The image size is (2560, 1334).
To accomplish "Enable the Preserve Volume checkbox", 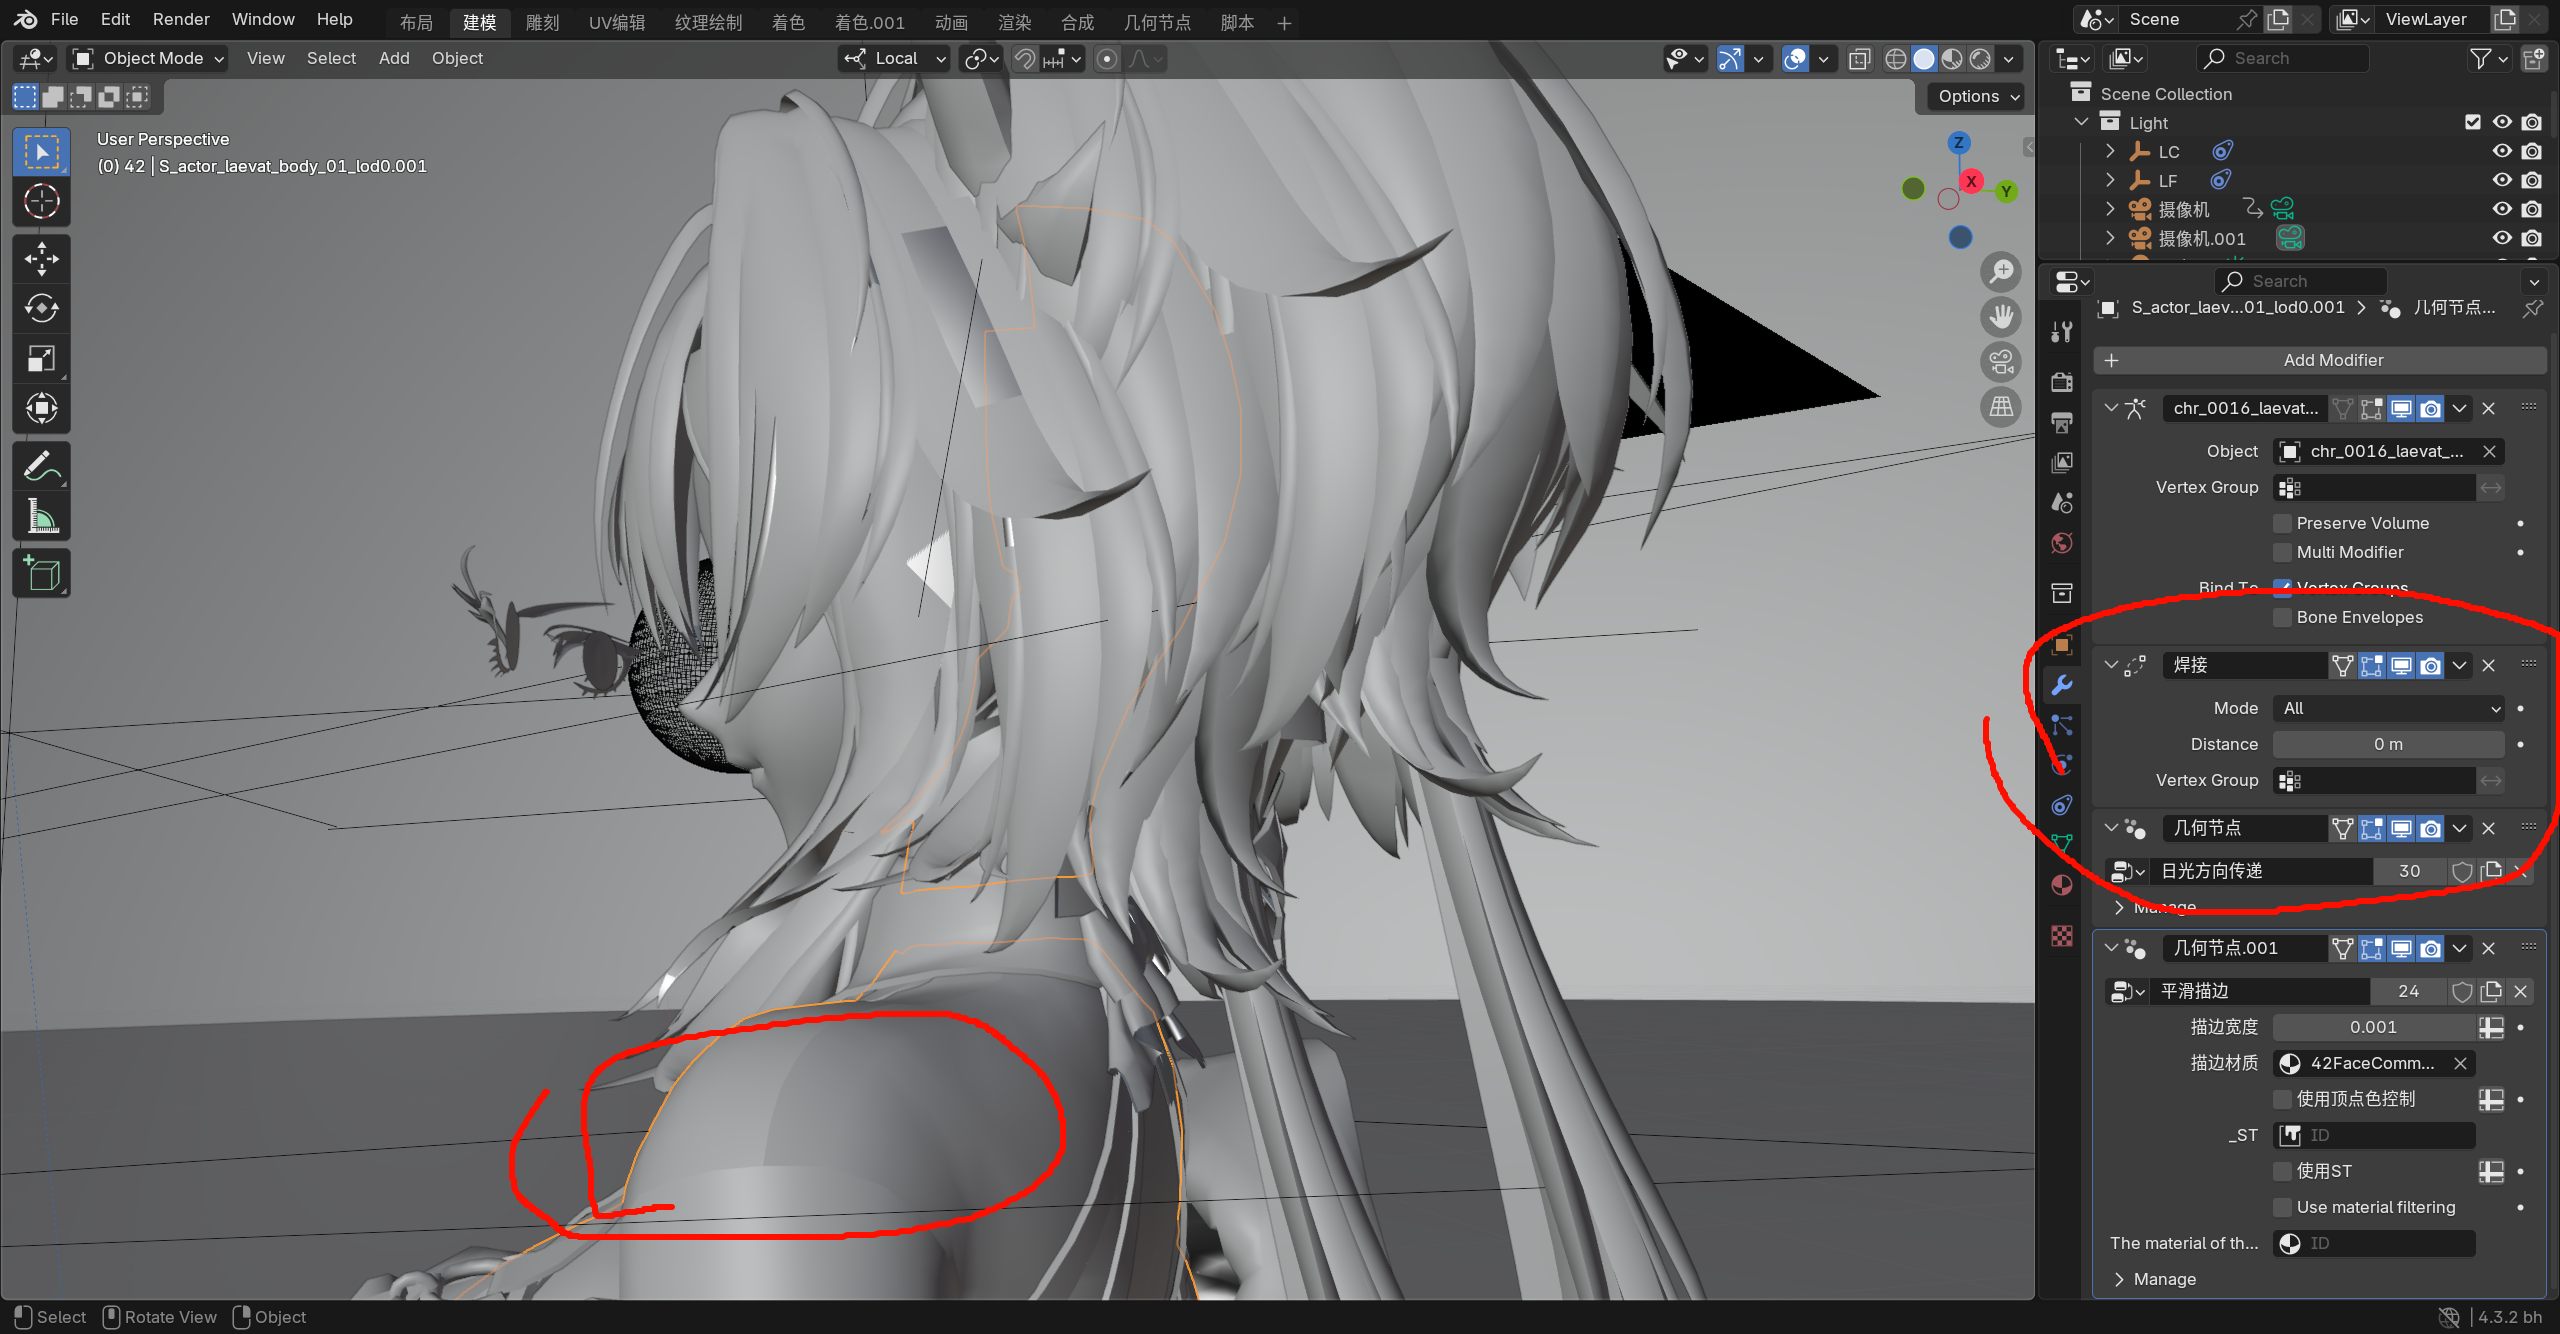I will tap(2283, 523).
